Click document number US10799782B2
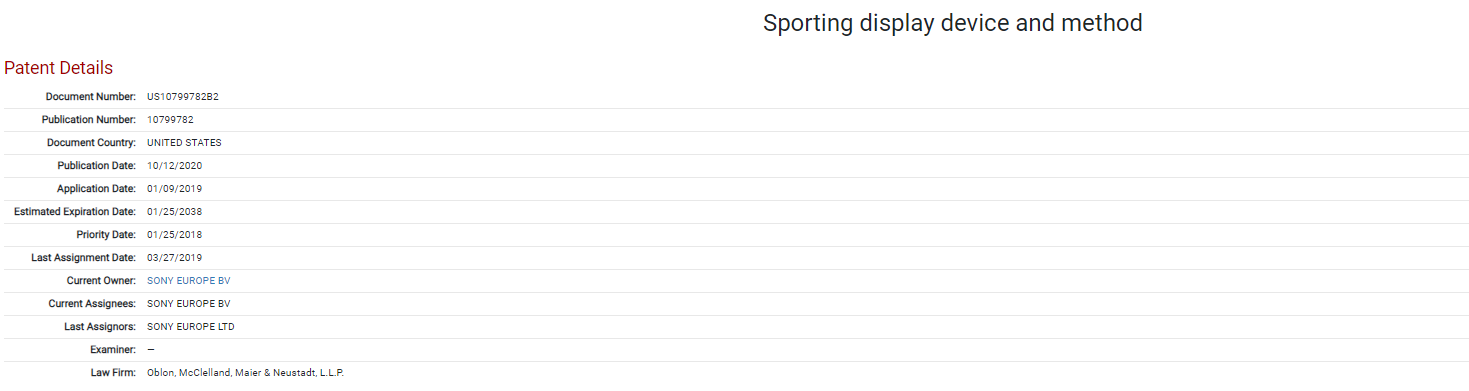Screen dimensions: 1469x391 [x=182, y=97]
